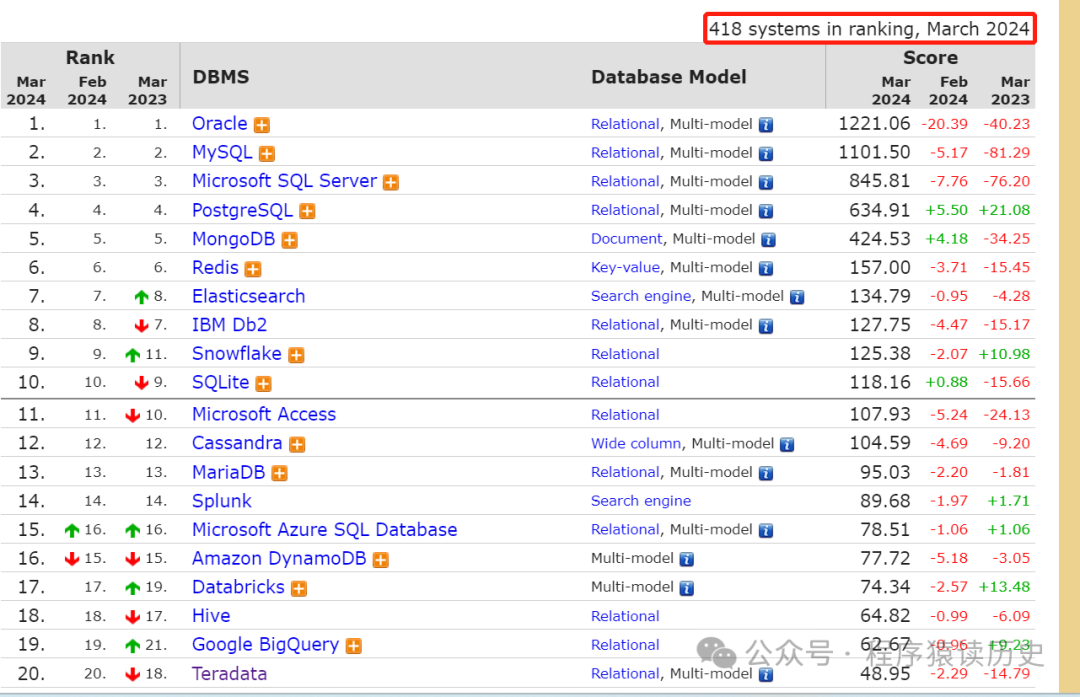Open the Databricks link
The height and width of the screenshot is (697, 1080).
[238, 587]
